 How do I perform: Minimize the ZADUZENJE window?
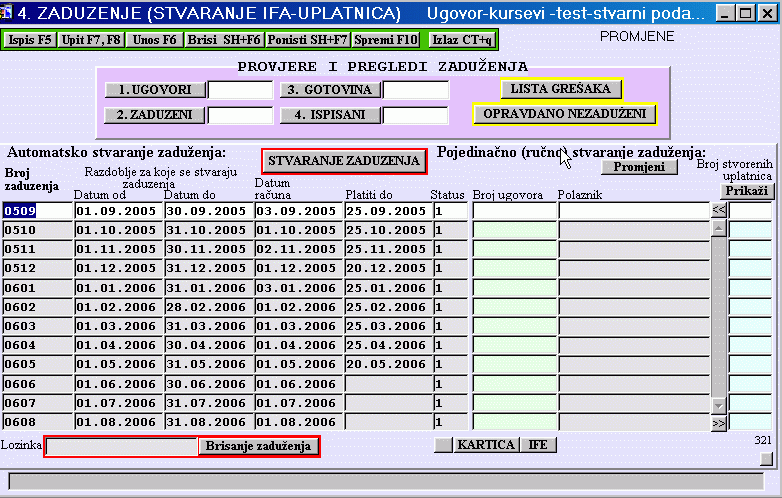725,13
